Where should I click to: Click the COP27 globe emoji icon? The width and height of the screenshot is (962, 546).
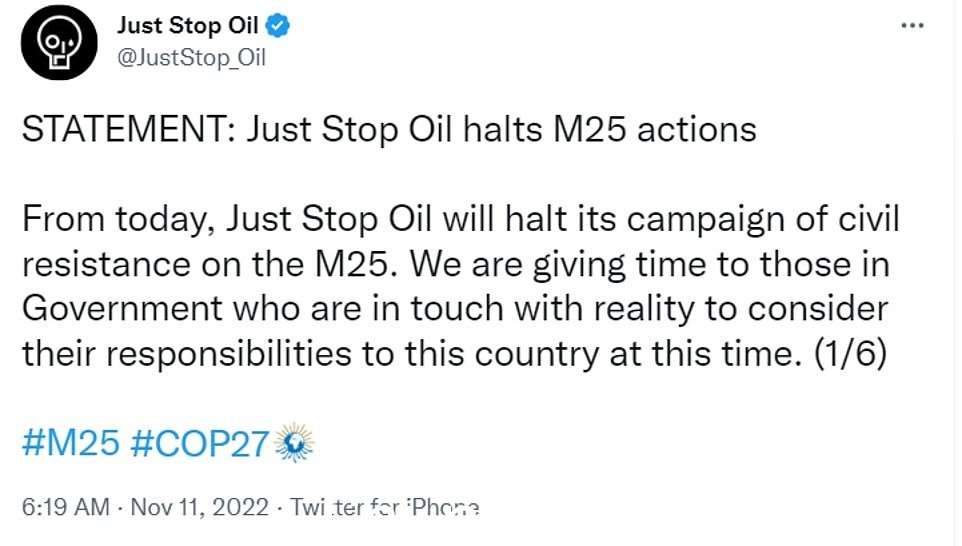pos(294,442)
